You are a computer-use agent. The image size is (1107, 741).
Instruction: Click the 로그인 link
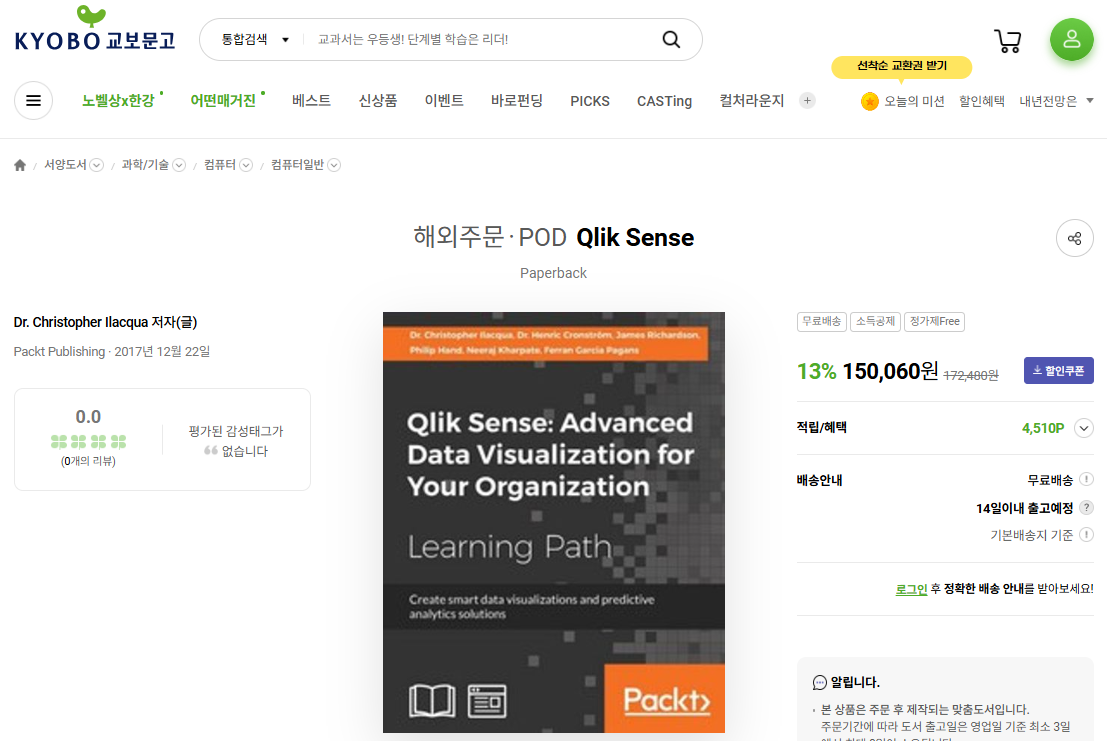(x=911, y=589)
